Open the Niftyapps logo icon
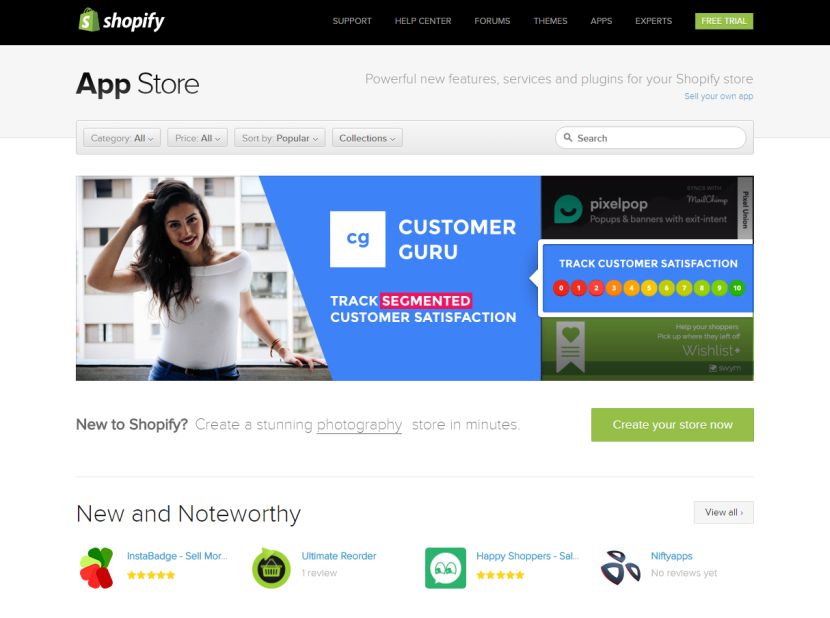830x618 pixels. 620,568
